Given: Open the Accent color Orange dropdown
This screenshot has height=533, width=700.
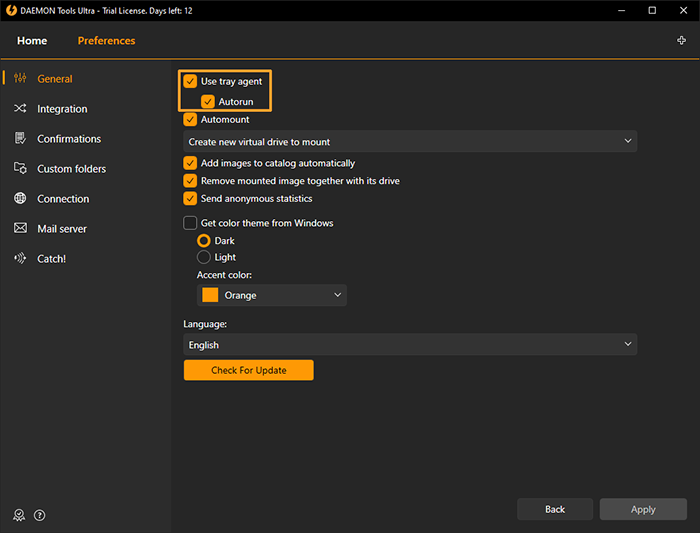Looking at the screenshot, I should tap(271, 295).
